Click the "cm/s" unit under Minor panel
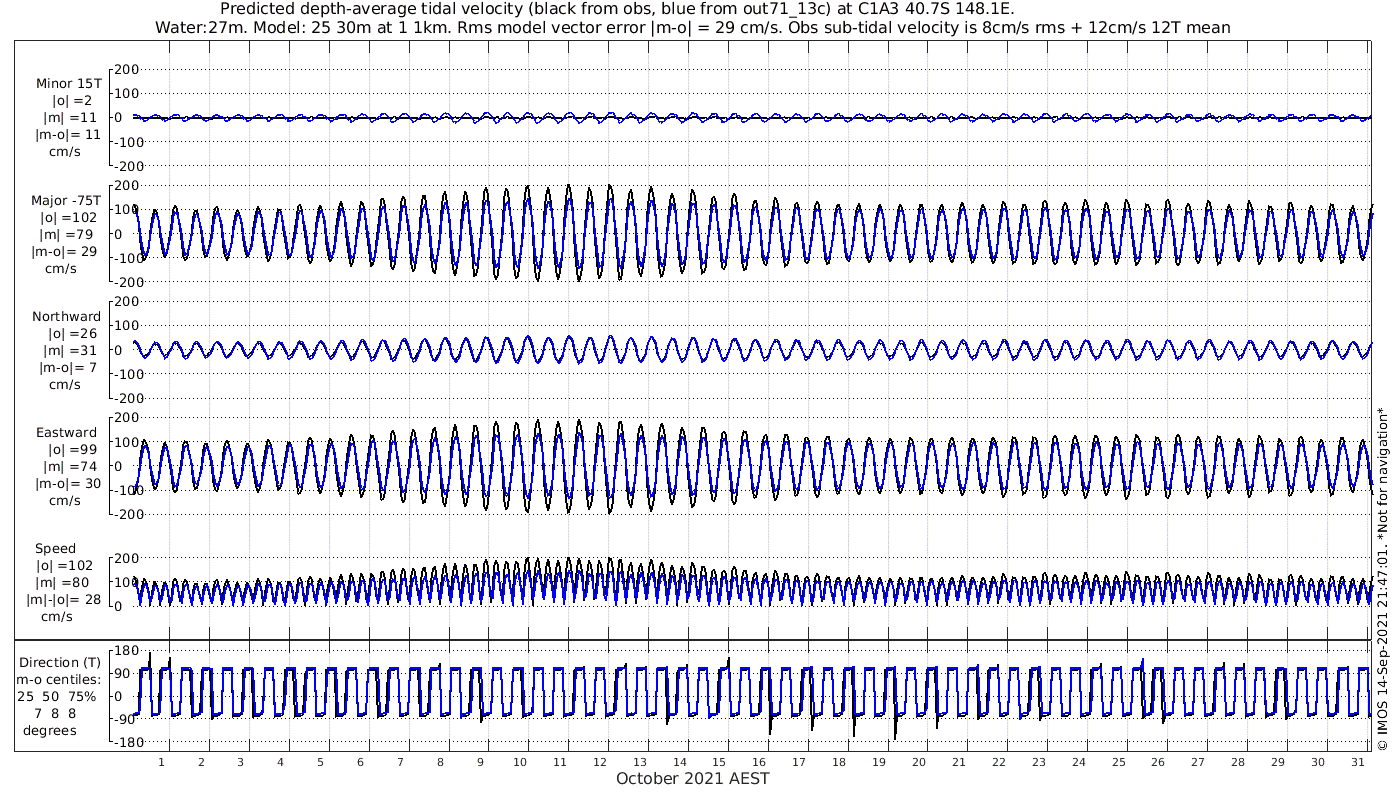1400x800 pixels. point(66,152)
